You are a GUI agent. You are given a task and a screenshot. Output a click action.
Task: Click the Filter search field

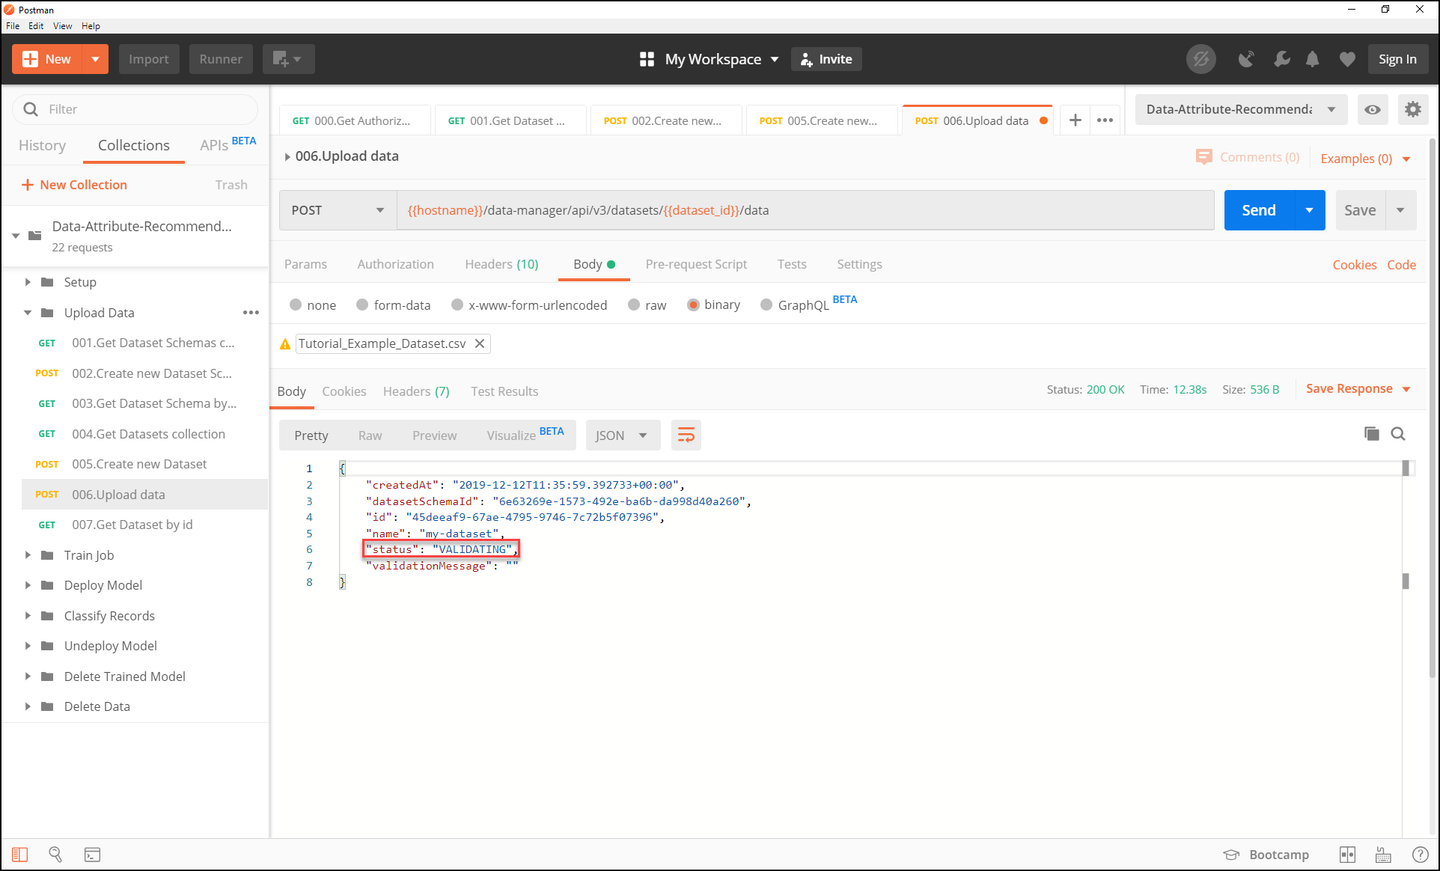pyautogui.click(x=135, y=109)
